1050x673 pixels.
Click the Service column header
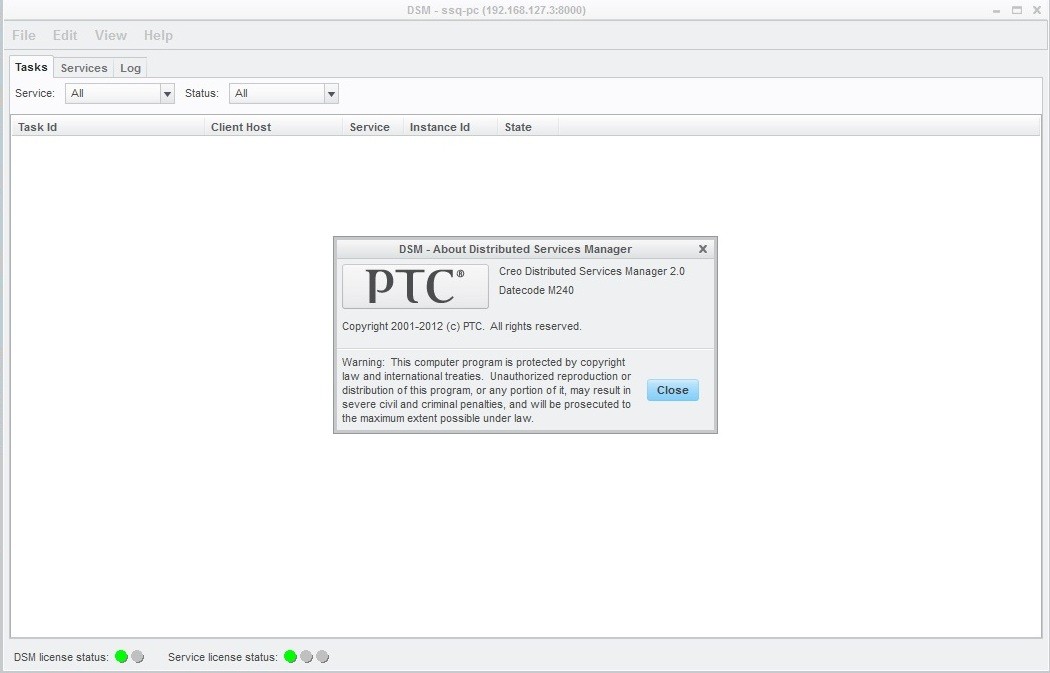(x=372, y=127)
